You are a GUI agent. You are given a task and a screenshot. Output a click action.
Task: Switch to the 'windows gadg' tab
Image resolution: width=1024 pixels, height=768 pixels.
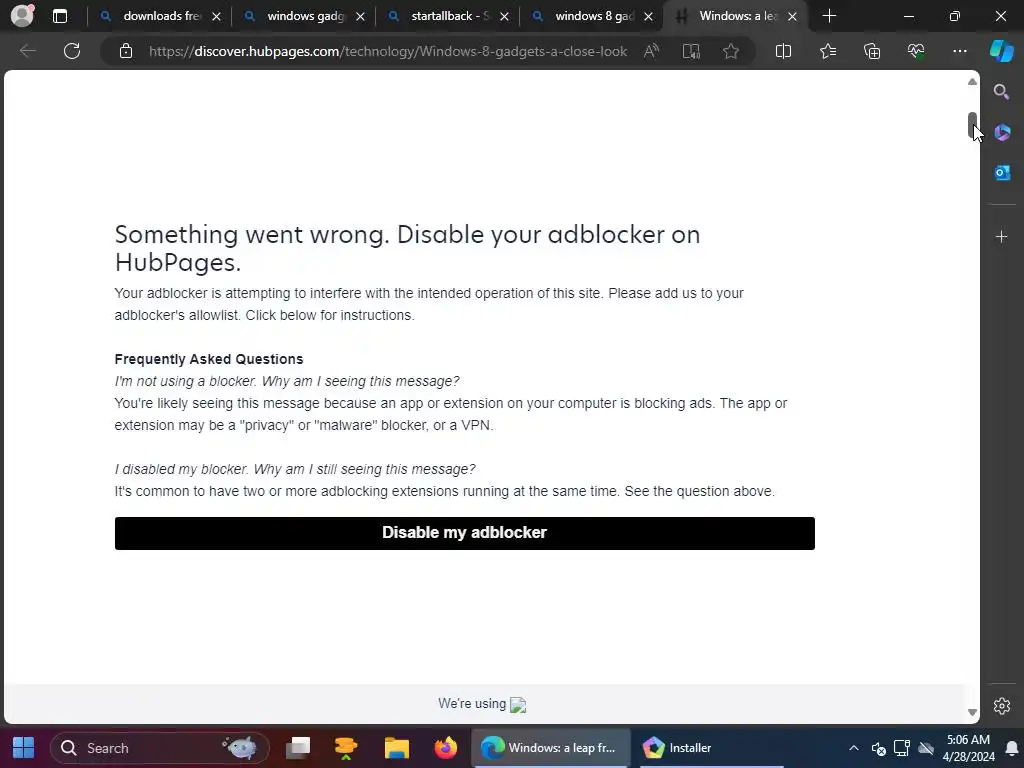coord(306,16)
